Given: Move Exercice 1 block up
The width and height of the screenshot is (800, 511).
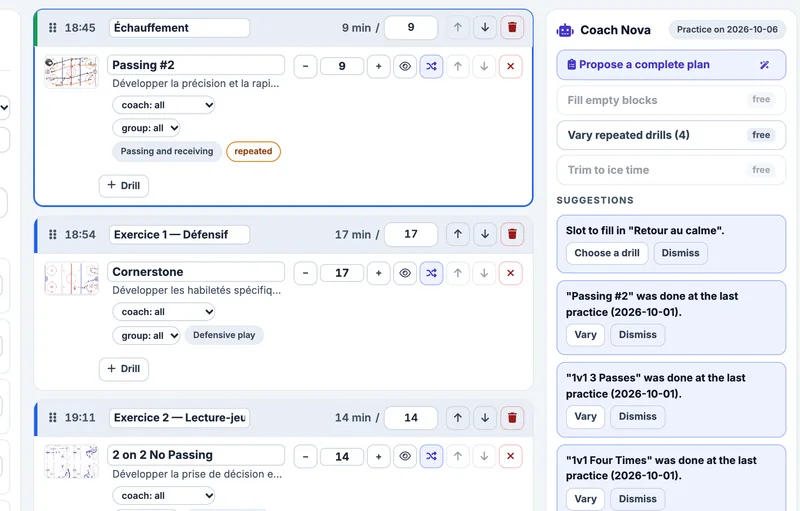Looking at the screenshot, I should click(x=458, y=234).
